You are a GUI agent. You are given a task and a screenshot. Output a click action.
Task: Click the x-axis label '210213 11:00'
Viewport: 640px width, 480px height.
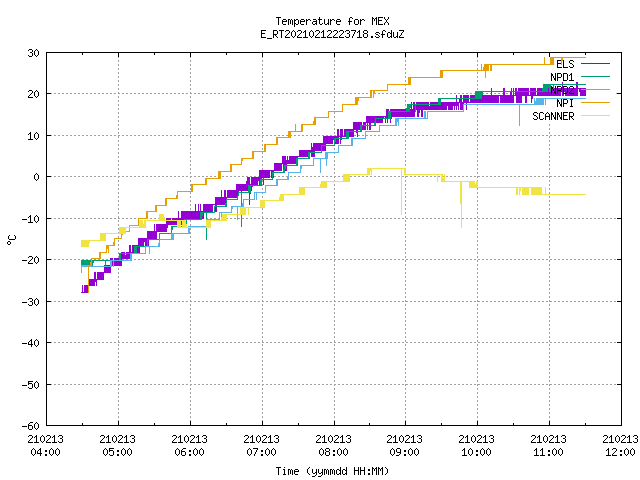[549, 446]
